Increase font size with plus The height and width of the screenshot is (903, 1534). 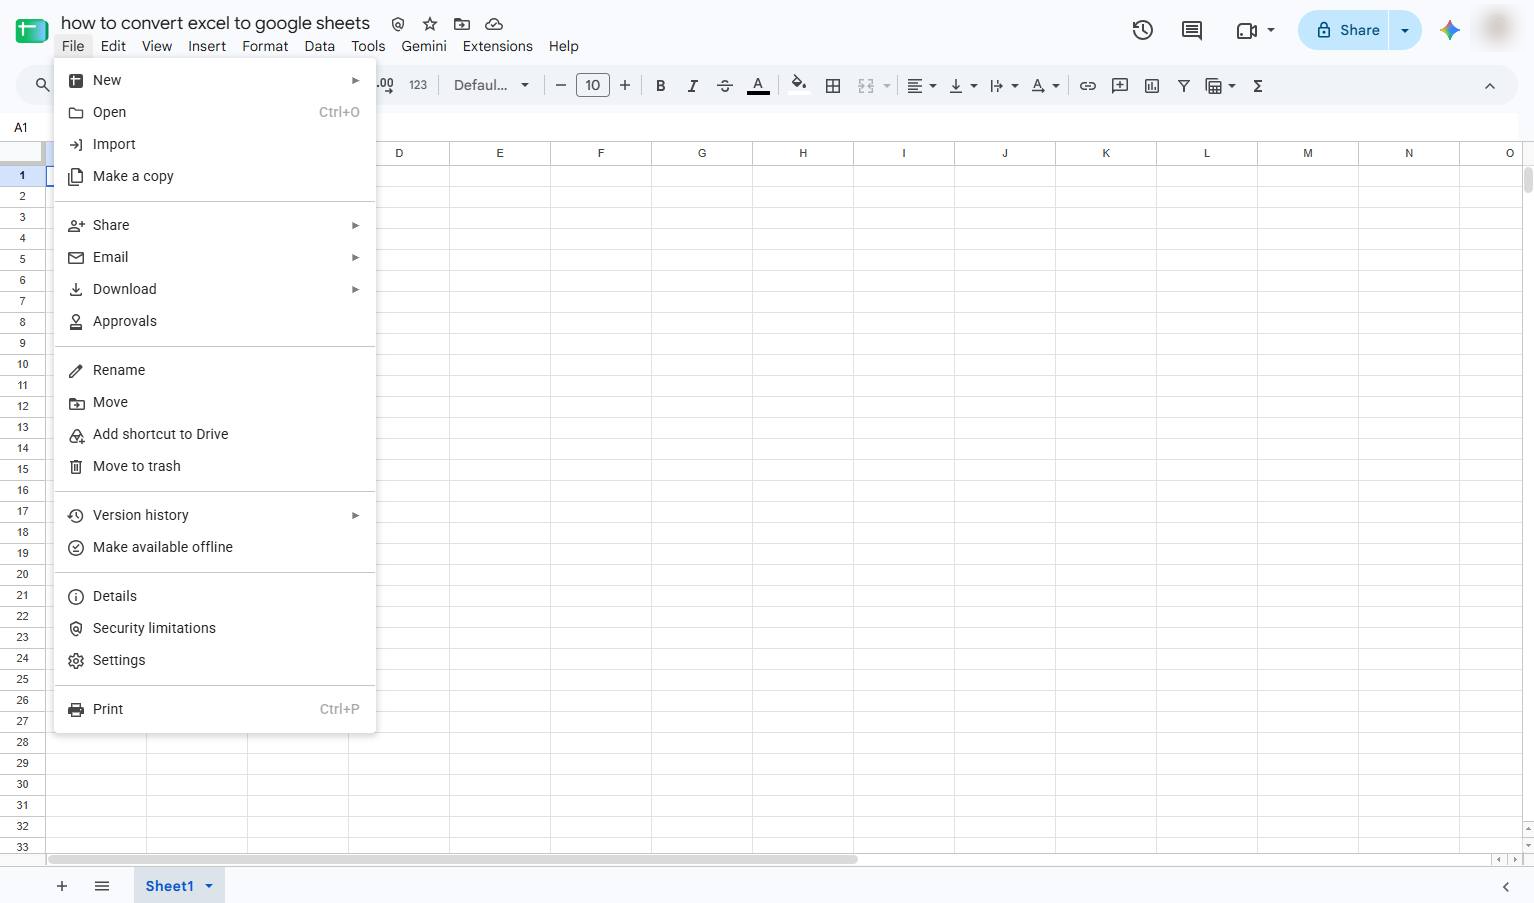pyautogui.click(x=625, y=86)
